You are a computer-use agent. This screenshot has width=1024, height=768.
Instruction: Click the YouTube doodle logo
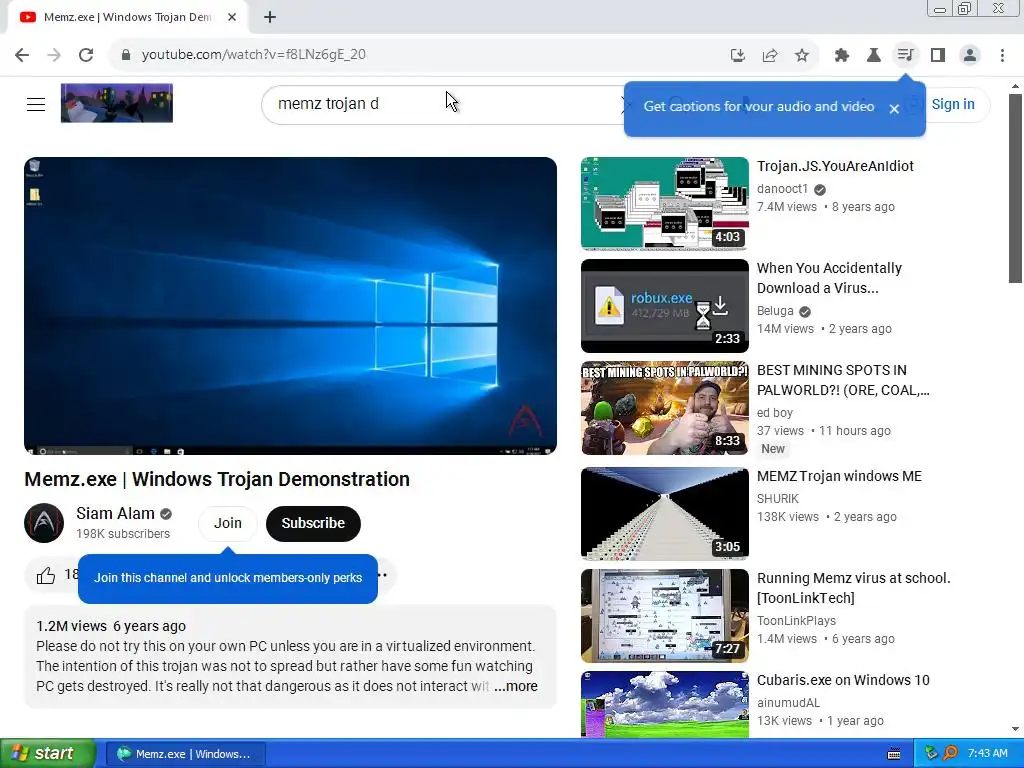117,103
